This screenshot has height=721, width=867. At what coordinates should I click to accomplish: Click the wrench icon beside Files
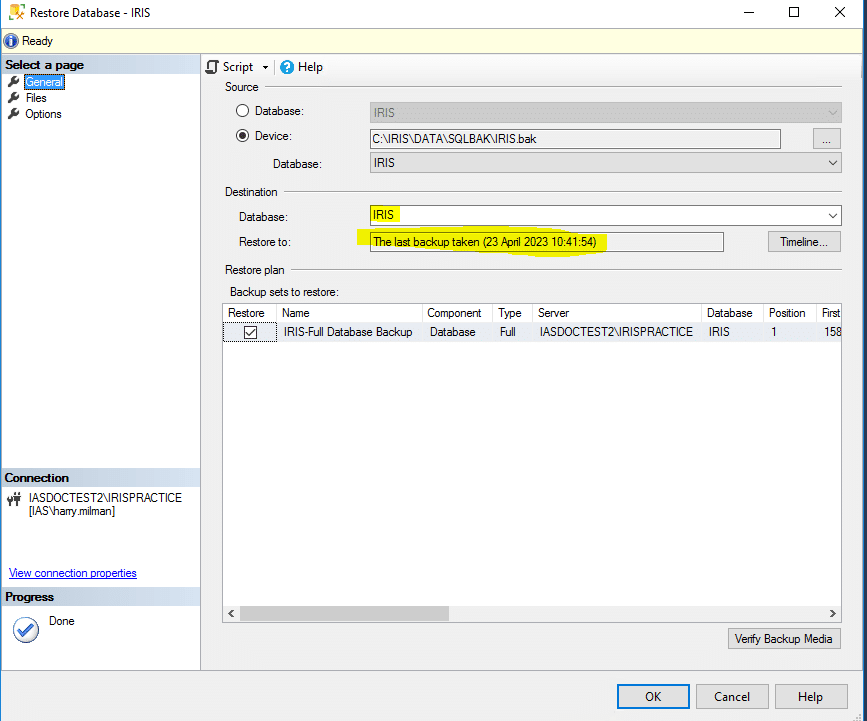tap(14, 98)
